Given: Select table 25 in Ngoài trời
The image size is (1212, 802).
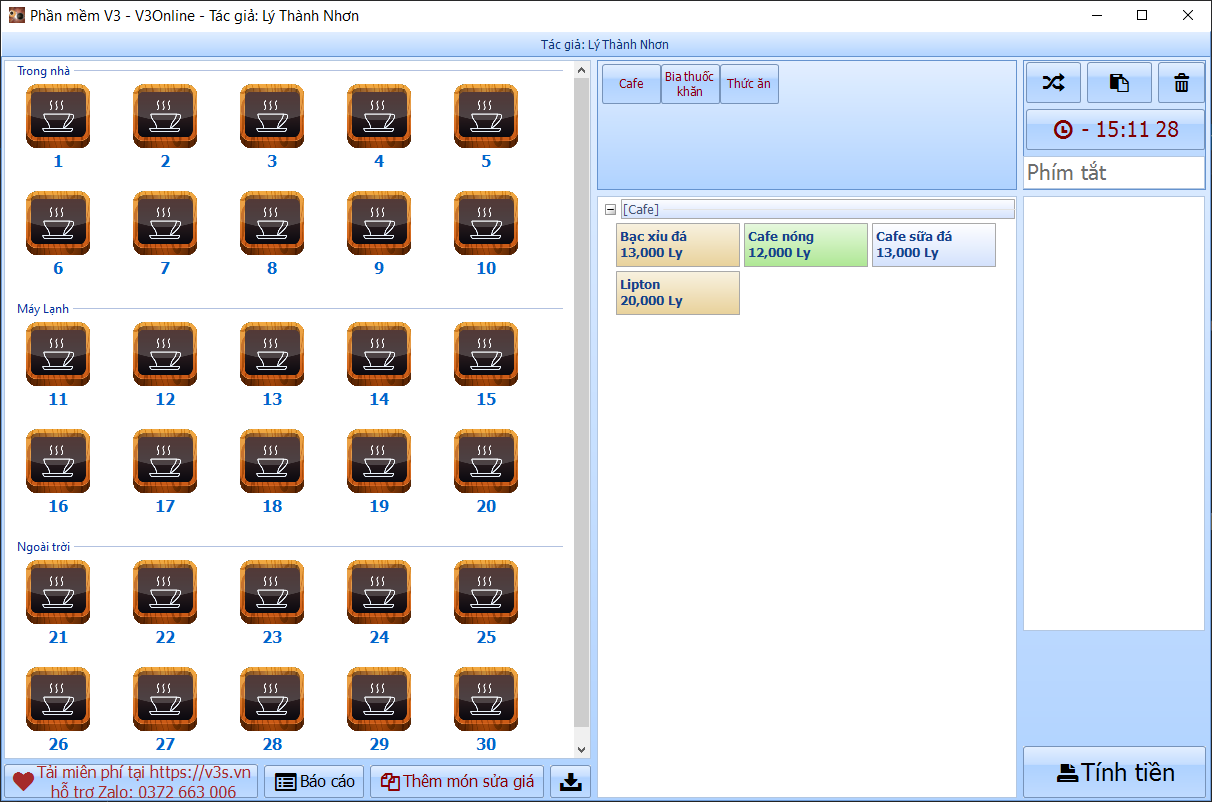Looking at the screenshot, I should (485, 592).
